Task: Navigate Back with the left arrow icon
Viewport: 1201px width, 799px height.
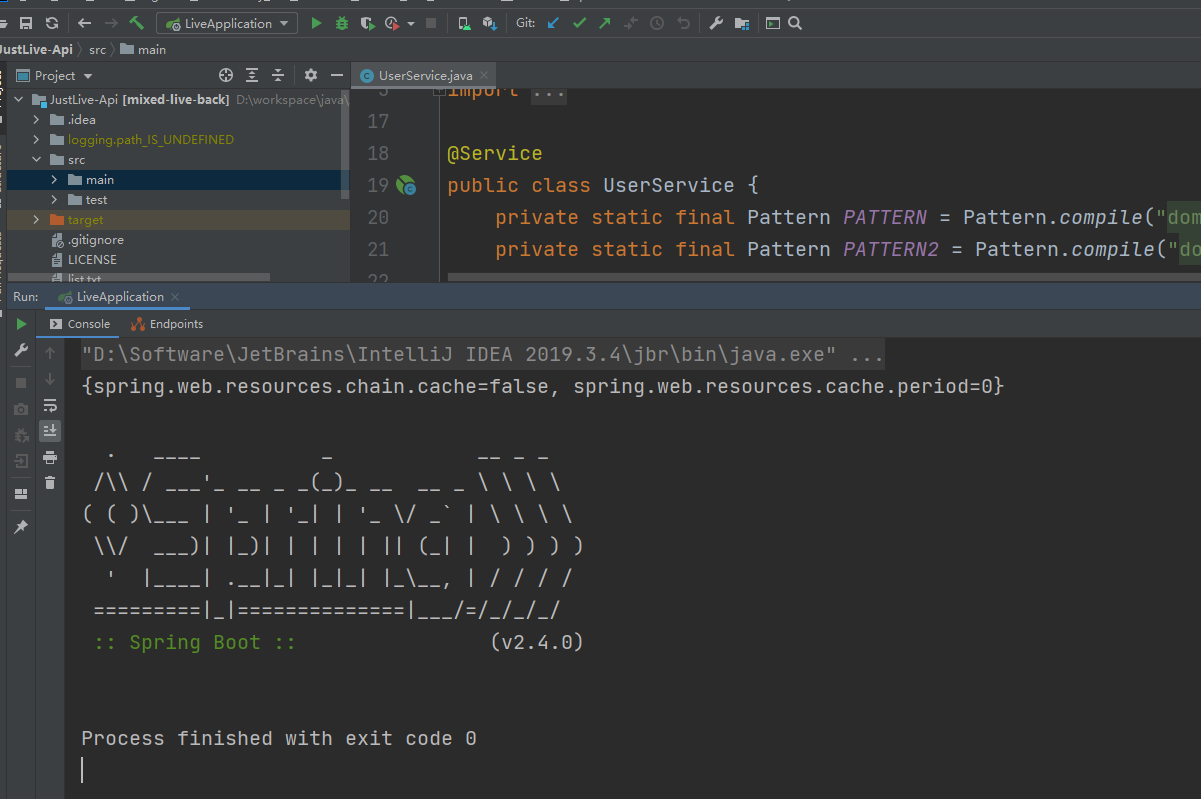Action: (85, 23)
